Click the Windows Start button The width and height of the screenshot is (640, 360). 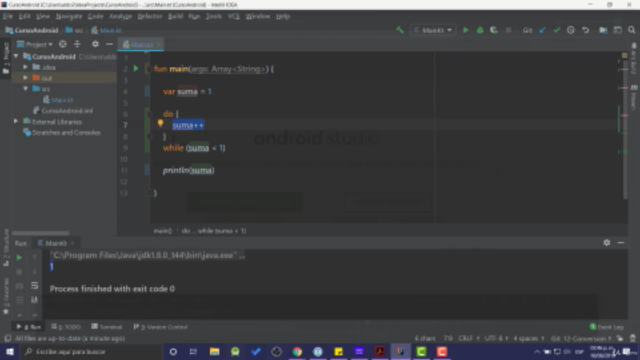[10, 351]
